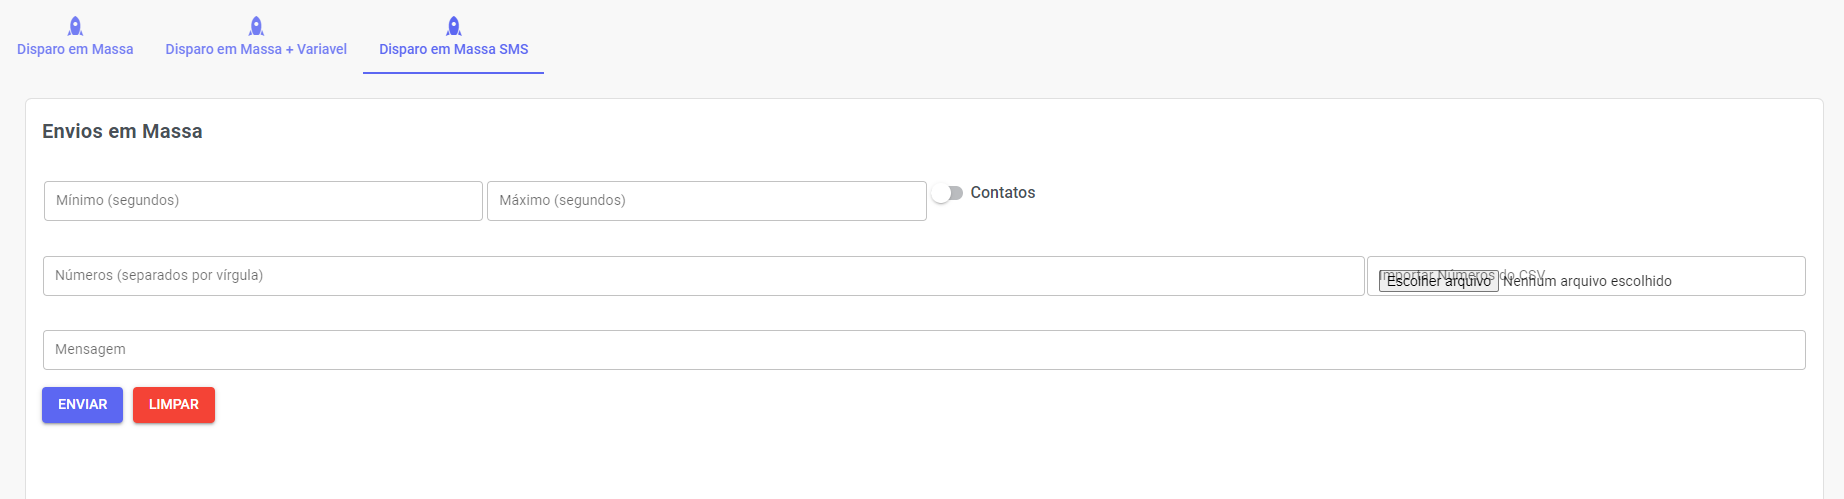Click blank space below the ENVIAR button
The width and height of the screenshot is (1844, 499).
tap(82, 460)
